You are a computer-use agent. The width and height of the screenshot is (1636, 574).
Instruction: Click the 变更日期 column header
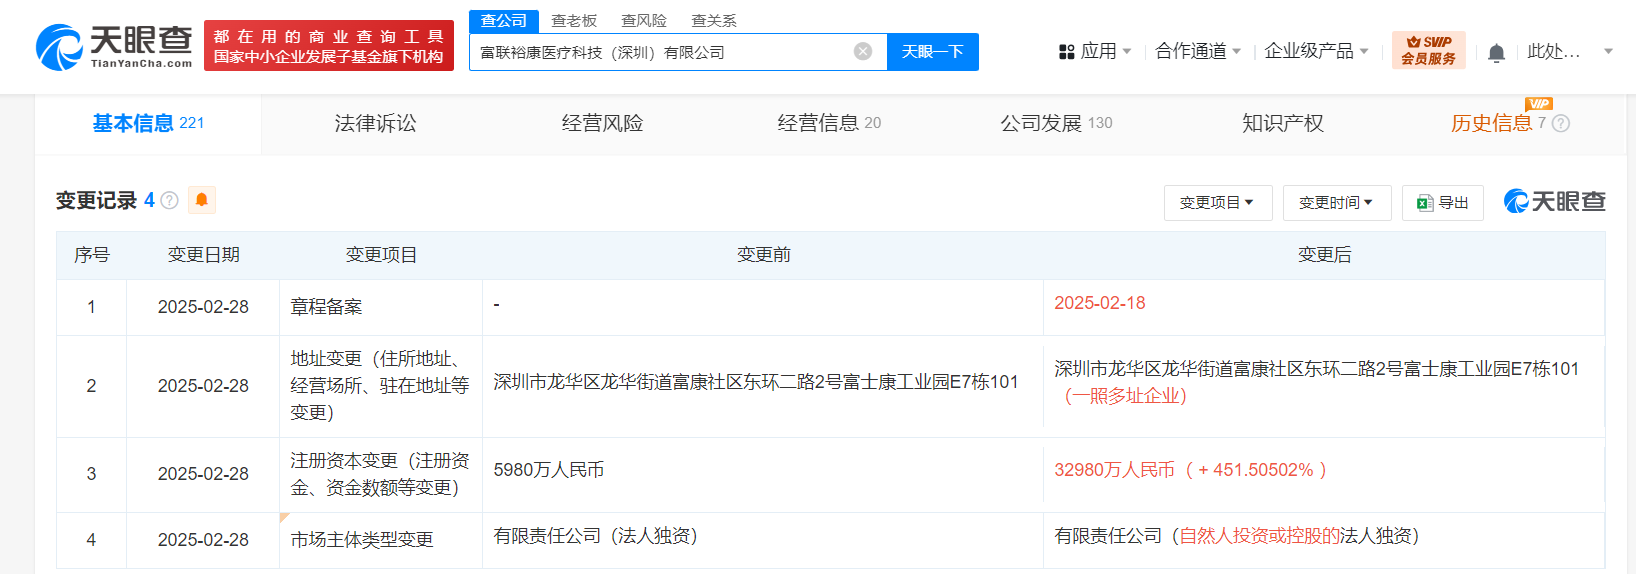click(203, 255)
